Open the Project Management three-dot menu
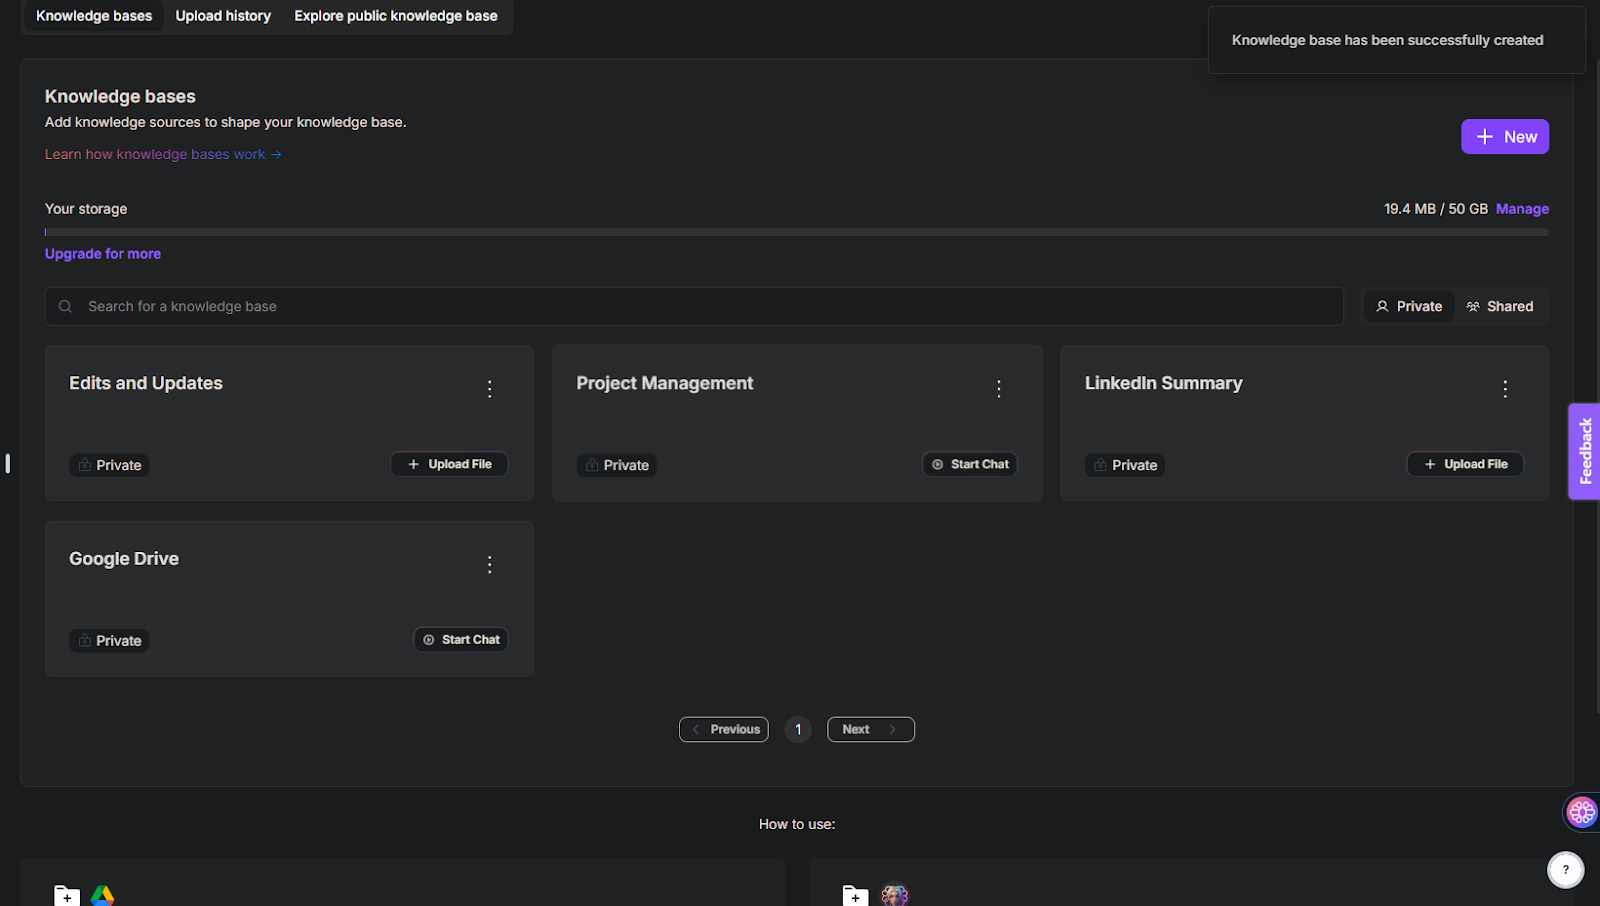 pos(998,389)
